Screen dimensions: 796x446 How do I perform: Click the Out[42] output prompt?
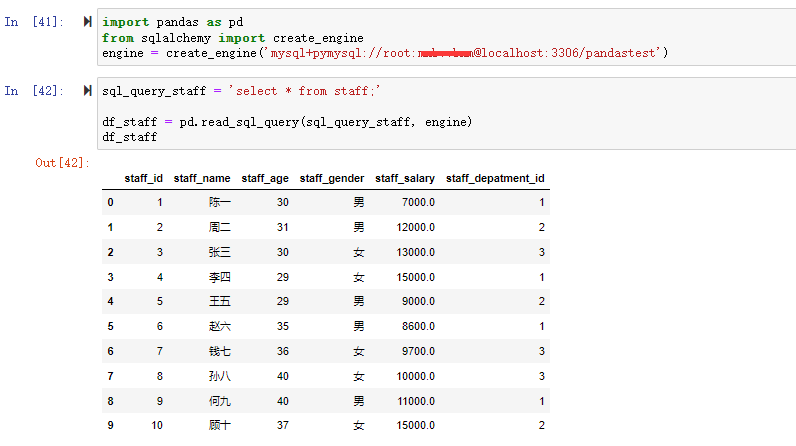click(62, 163)
